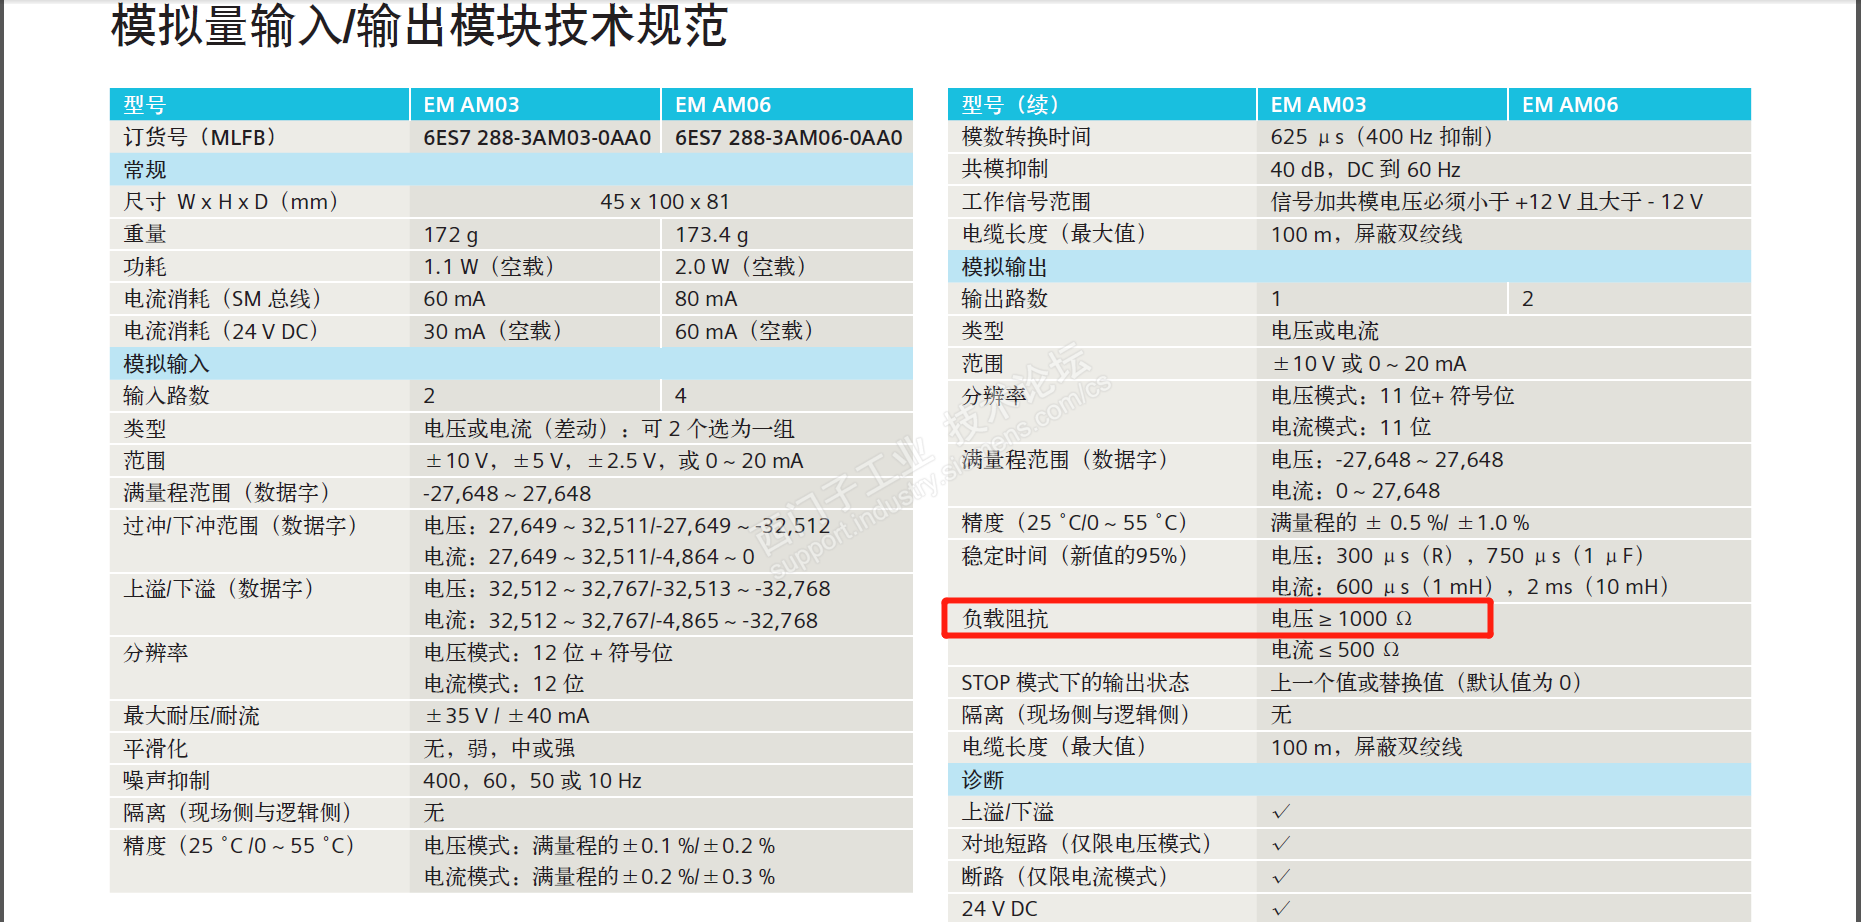Screen dimensions: 1861x922
Task: Select "电流模式：满量程的±0.2 %/±0.3 %"
Action: pos(600,877)
